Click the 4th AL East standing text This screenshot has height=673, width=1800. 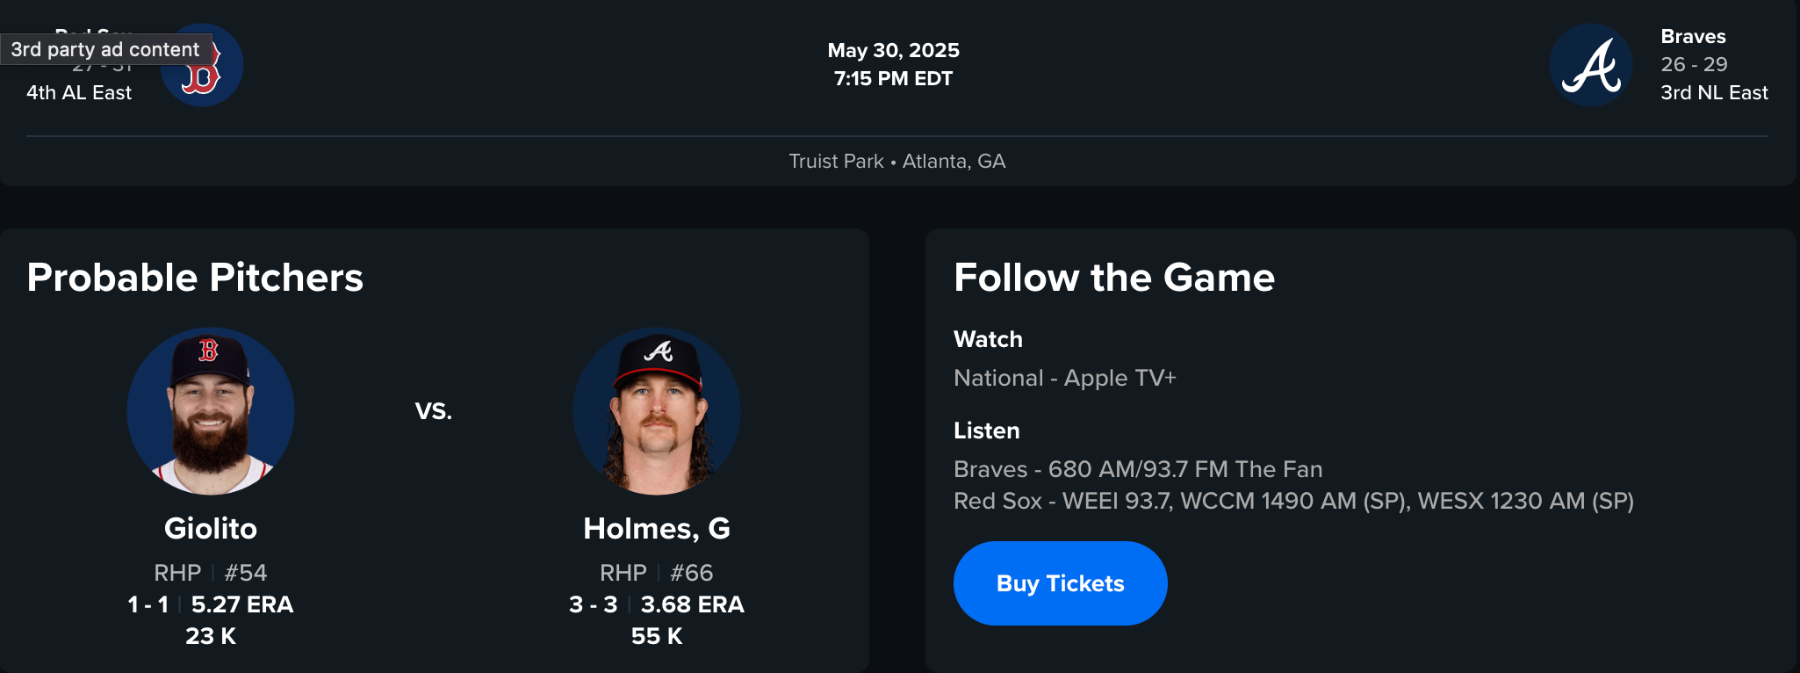click(x=79, y=93)
